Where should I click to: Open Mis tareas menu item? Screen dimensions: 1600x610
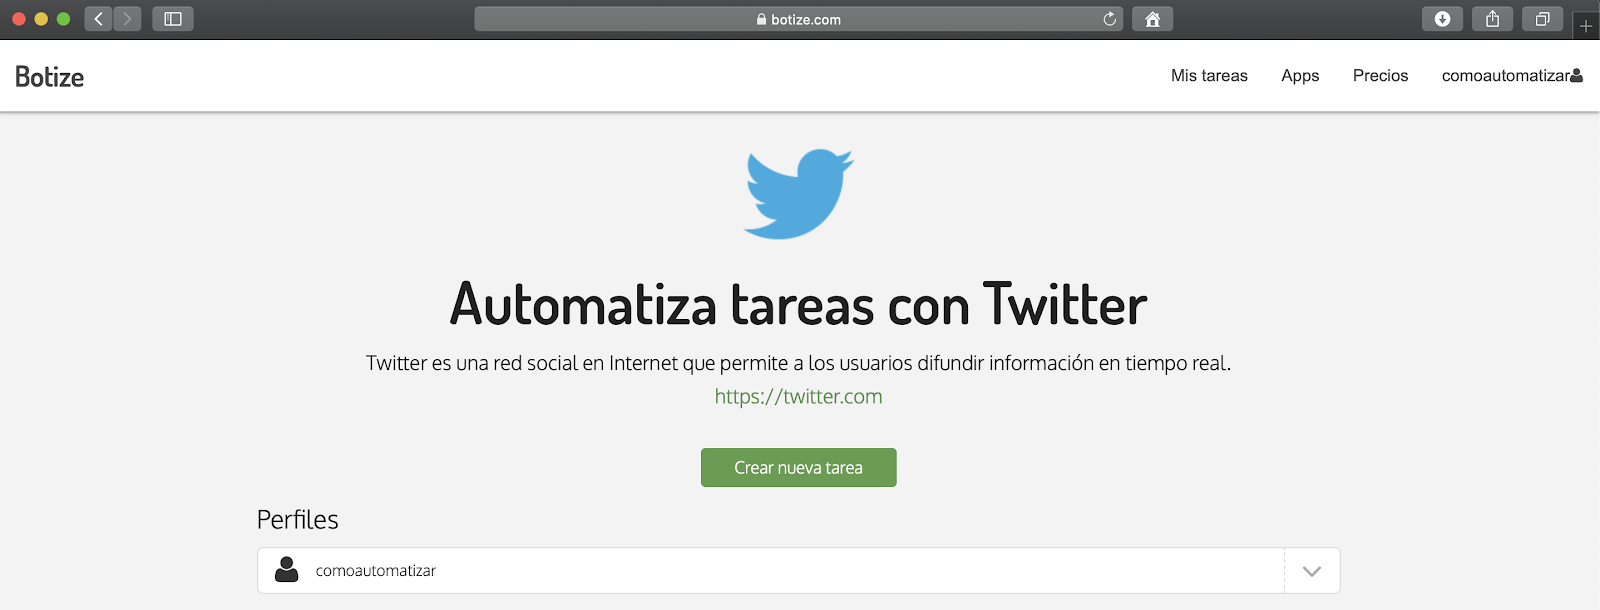tap(1209, 76)
